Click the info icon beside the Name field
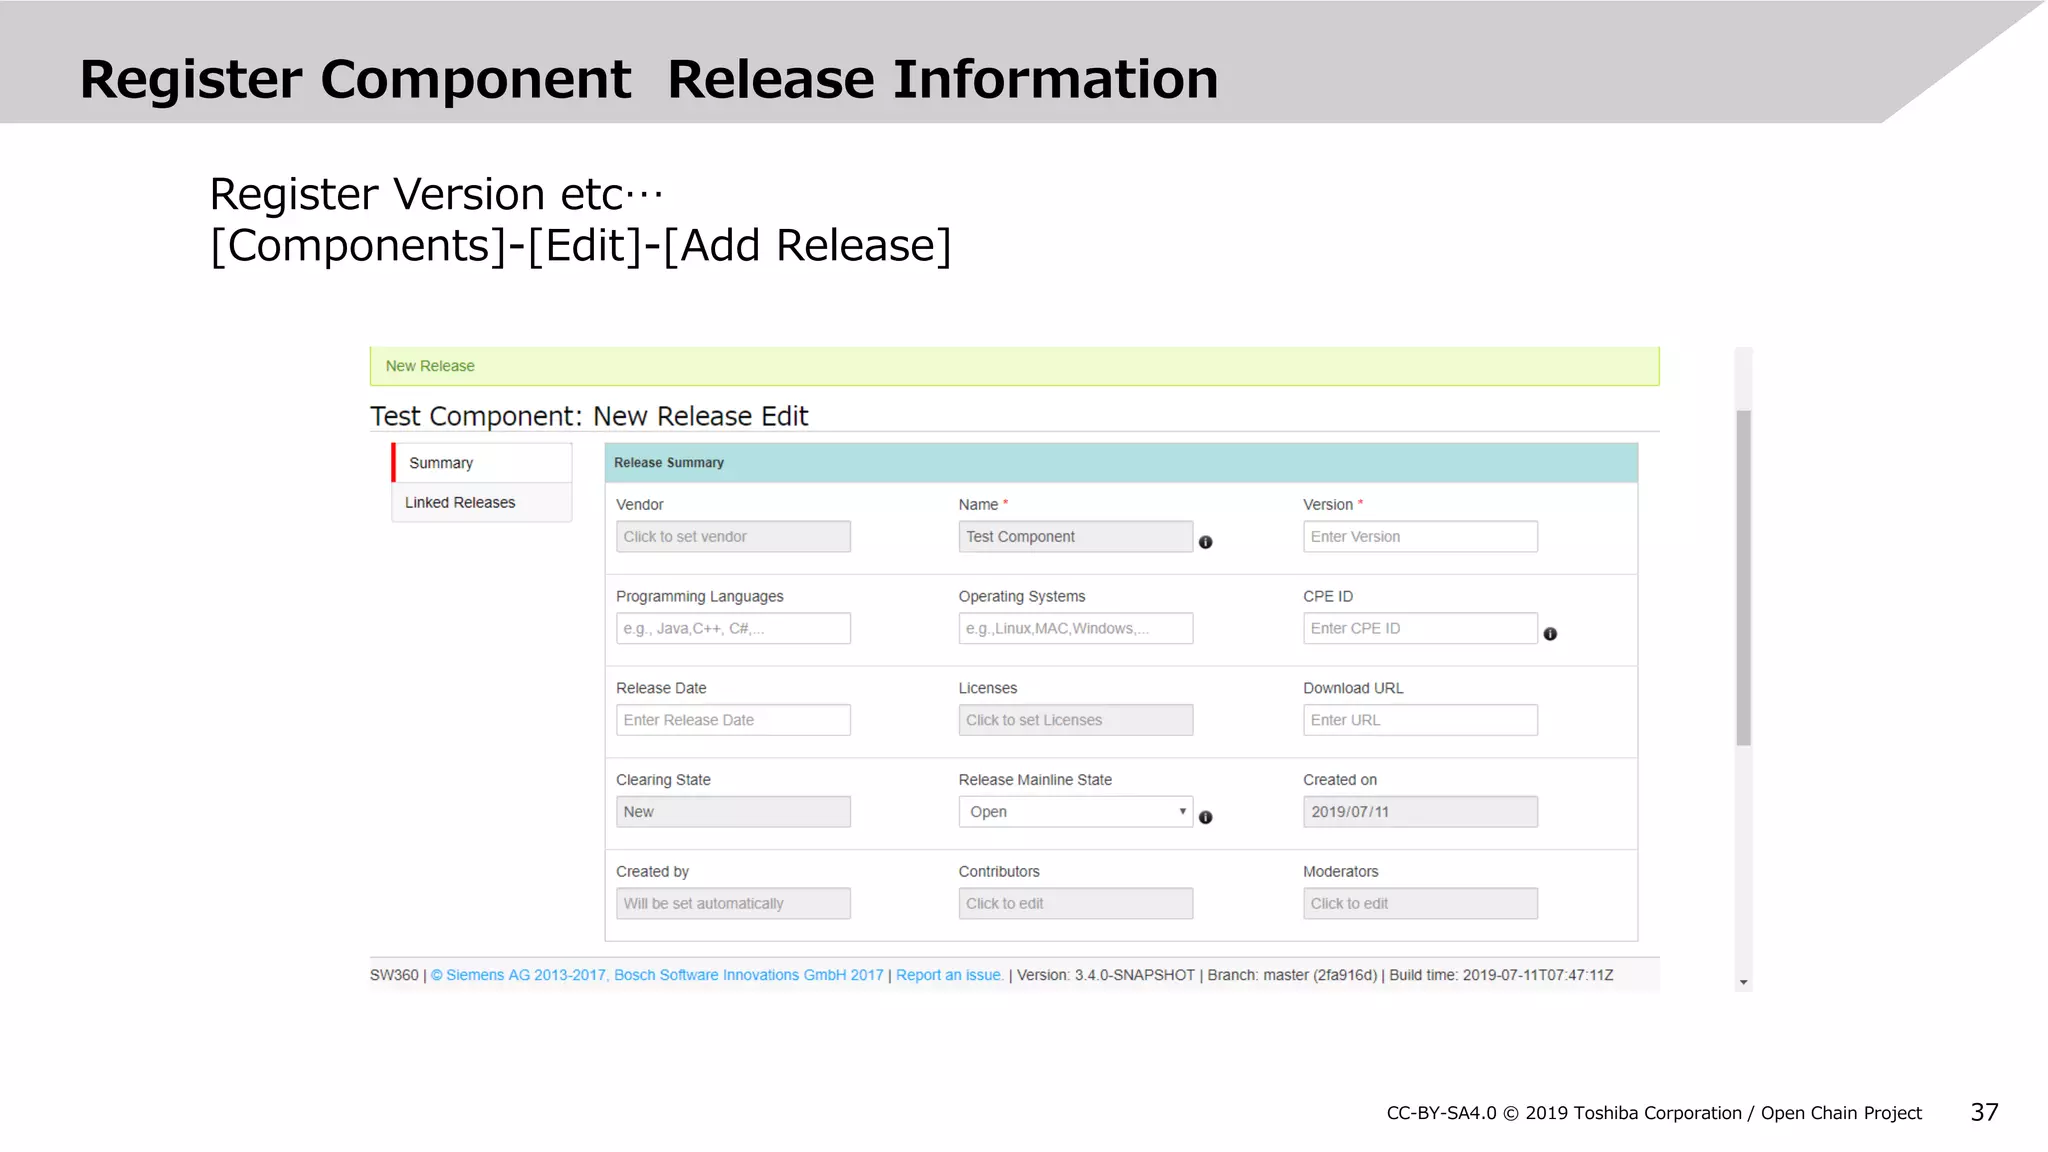Viewport: 2048px width, 1152px height. (1205, 542)
